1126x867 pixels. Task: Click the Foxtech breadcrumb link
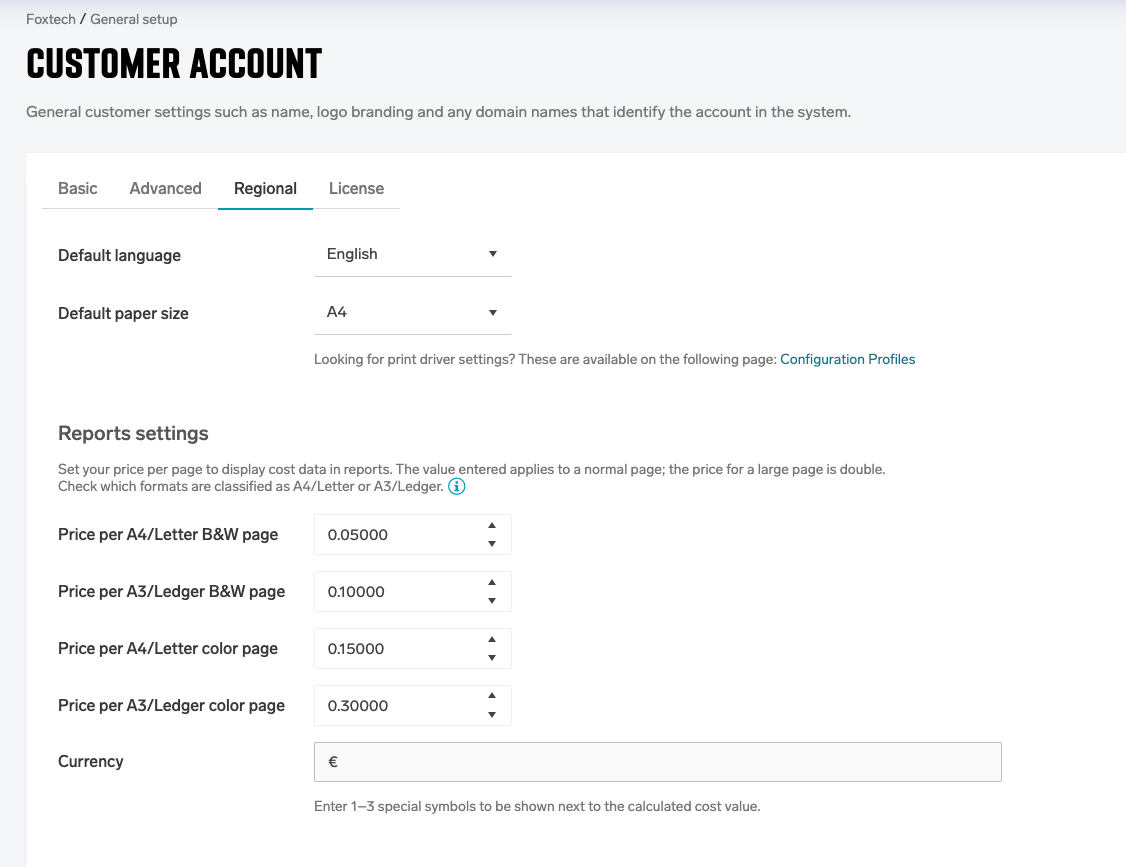50,19
